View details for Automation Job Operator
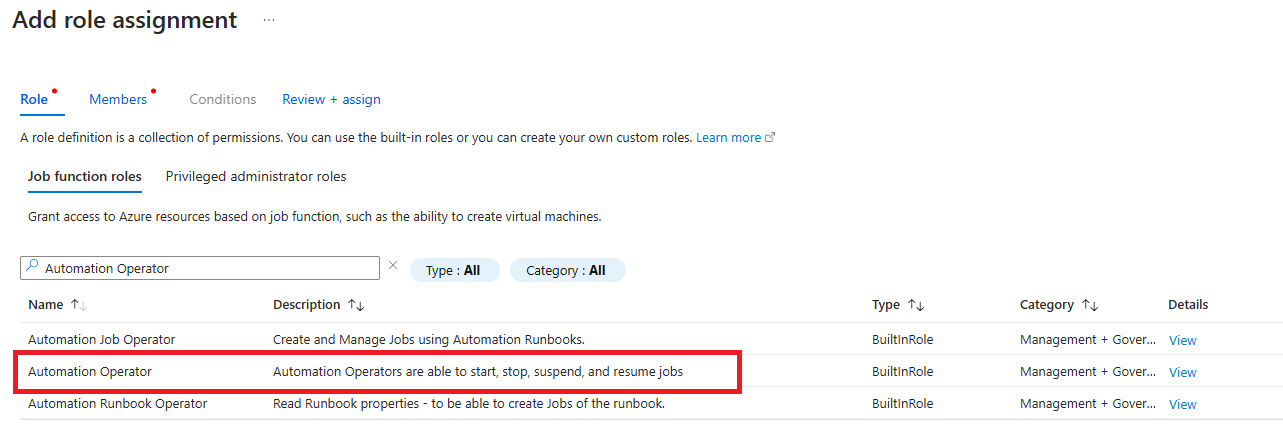The height and width of the screenshot is (427, 1283). click(x=1182, y=340)
